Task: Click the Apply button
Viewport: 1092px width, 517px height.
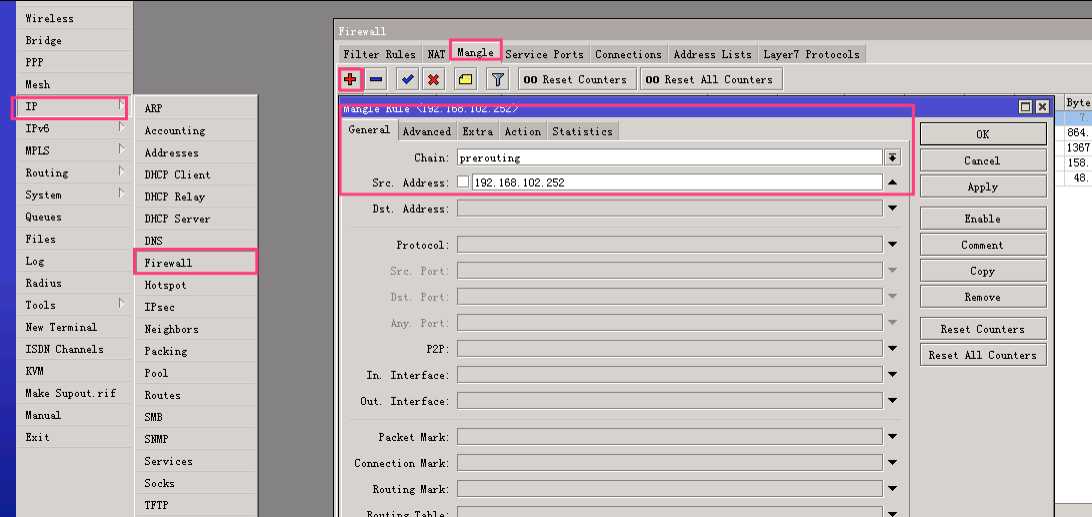Action: 982,187
